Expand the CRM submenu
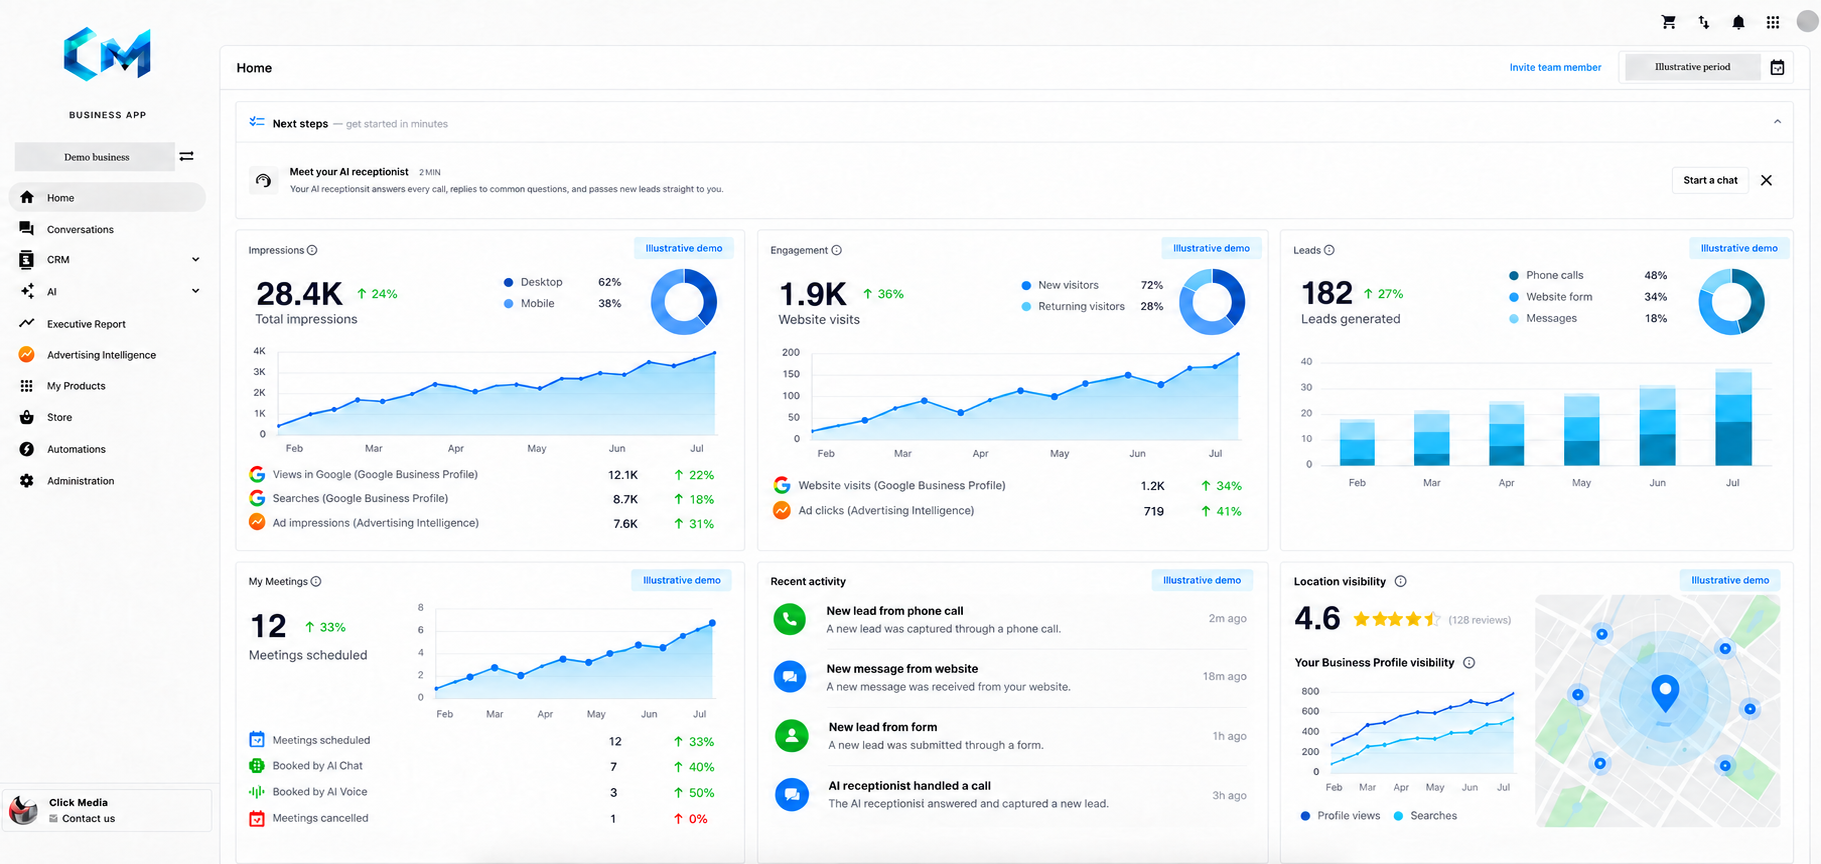The image size is (1821, 864). click(x=196, y=259)
